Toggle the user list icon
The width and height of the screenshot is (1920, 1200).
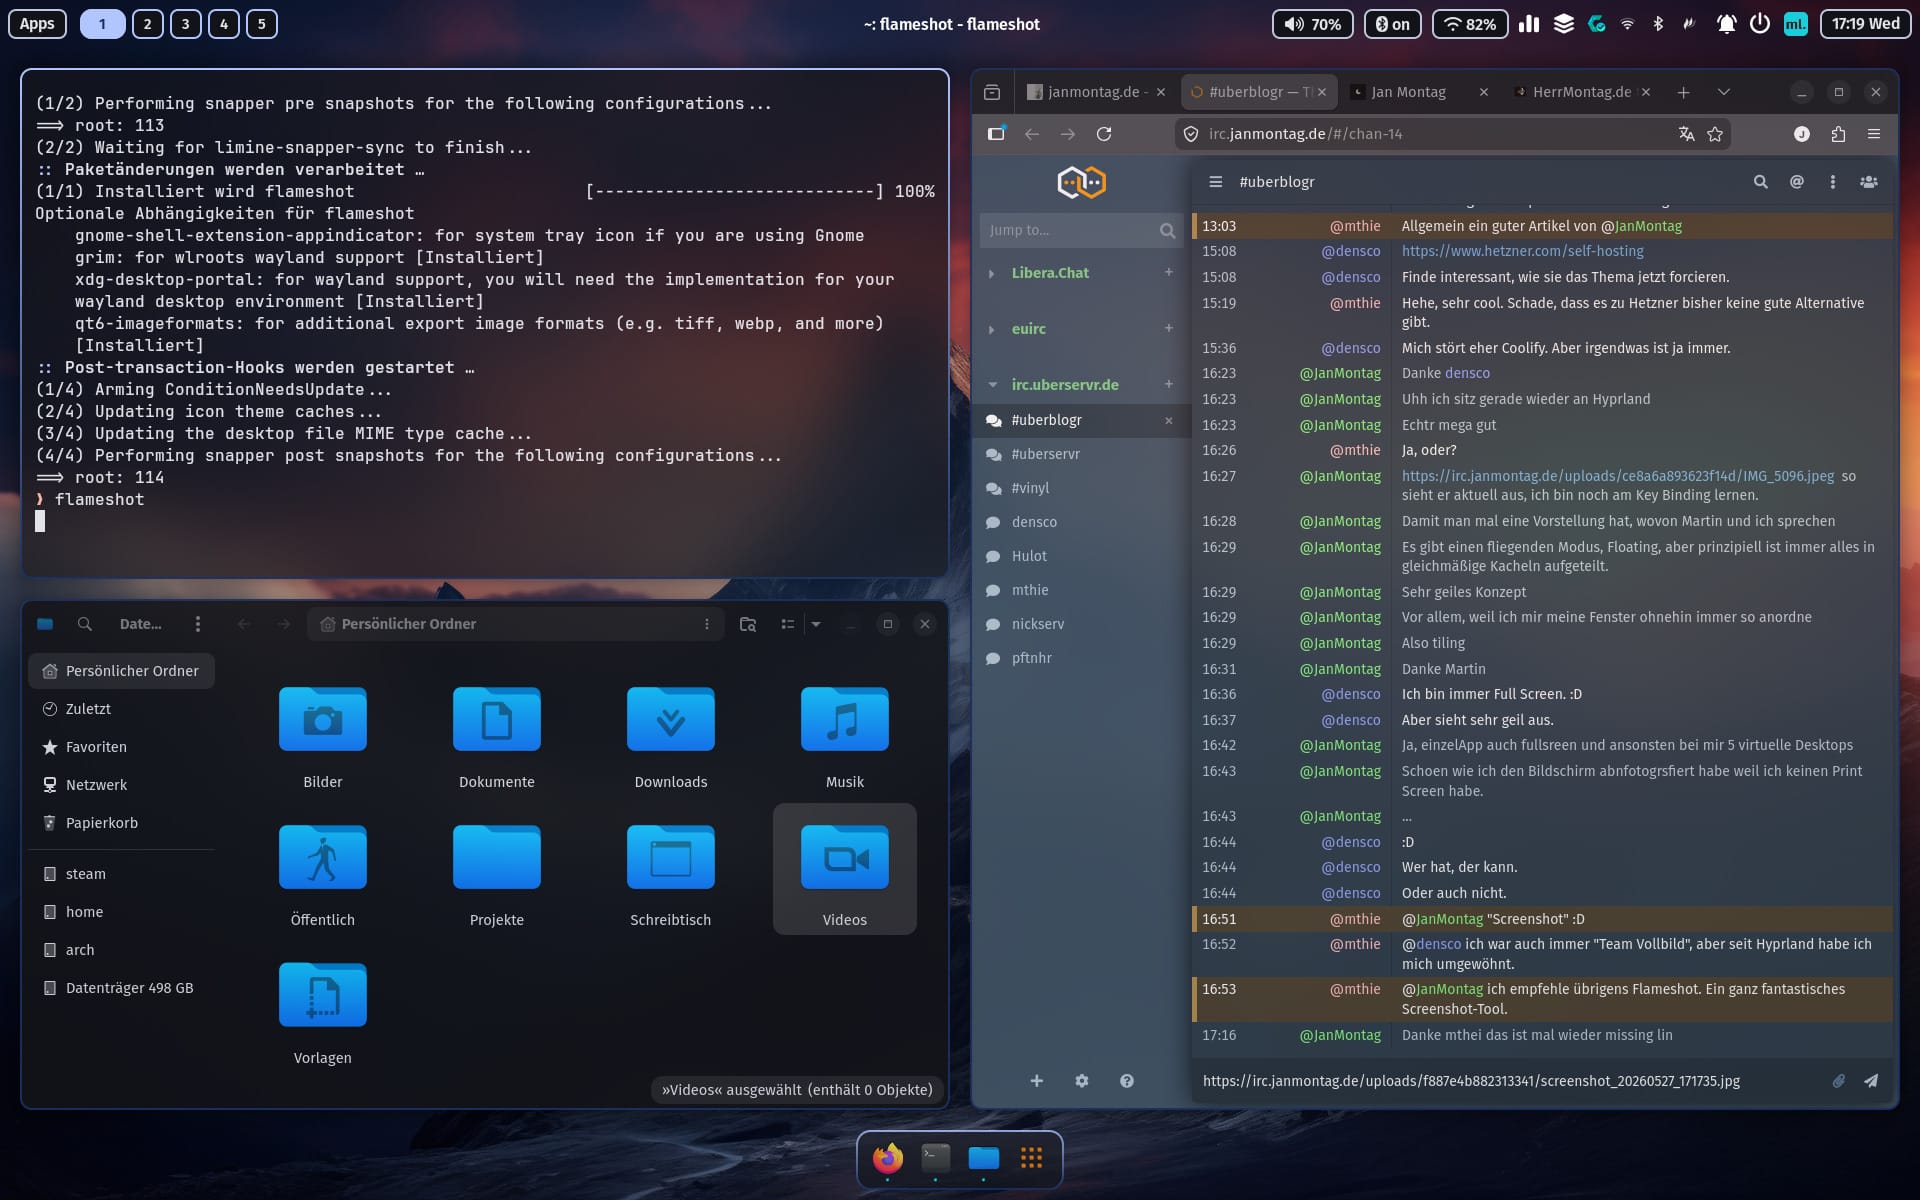point(1869,182)
